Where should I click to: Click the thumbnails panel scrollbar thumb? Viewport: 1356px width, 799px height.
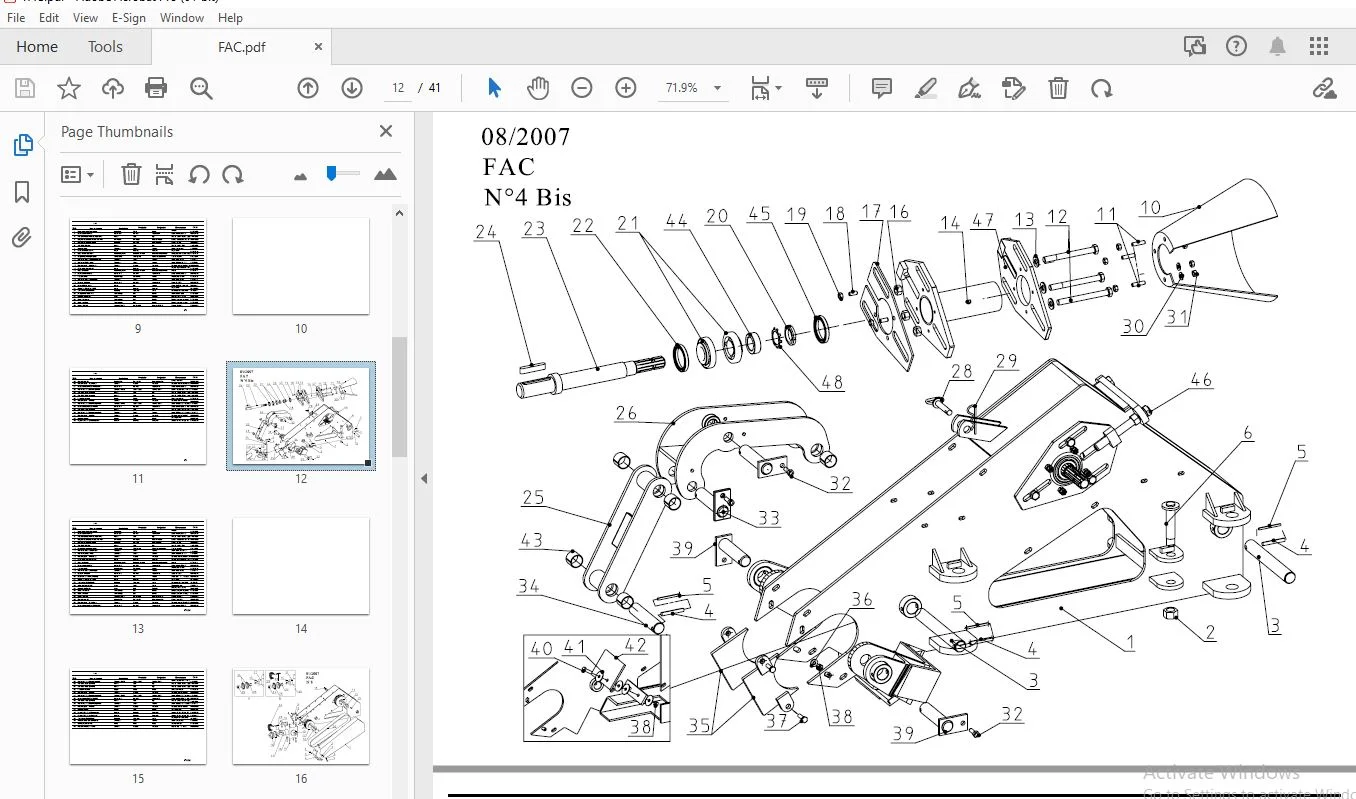[x=399, y=397]
